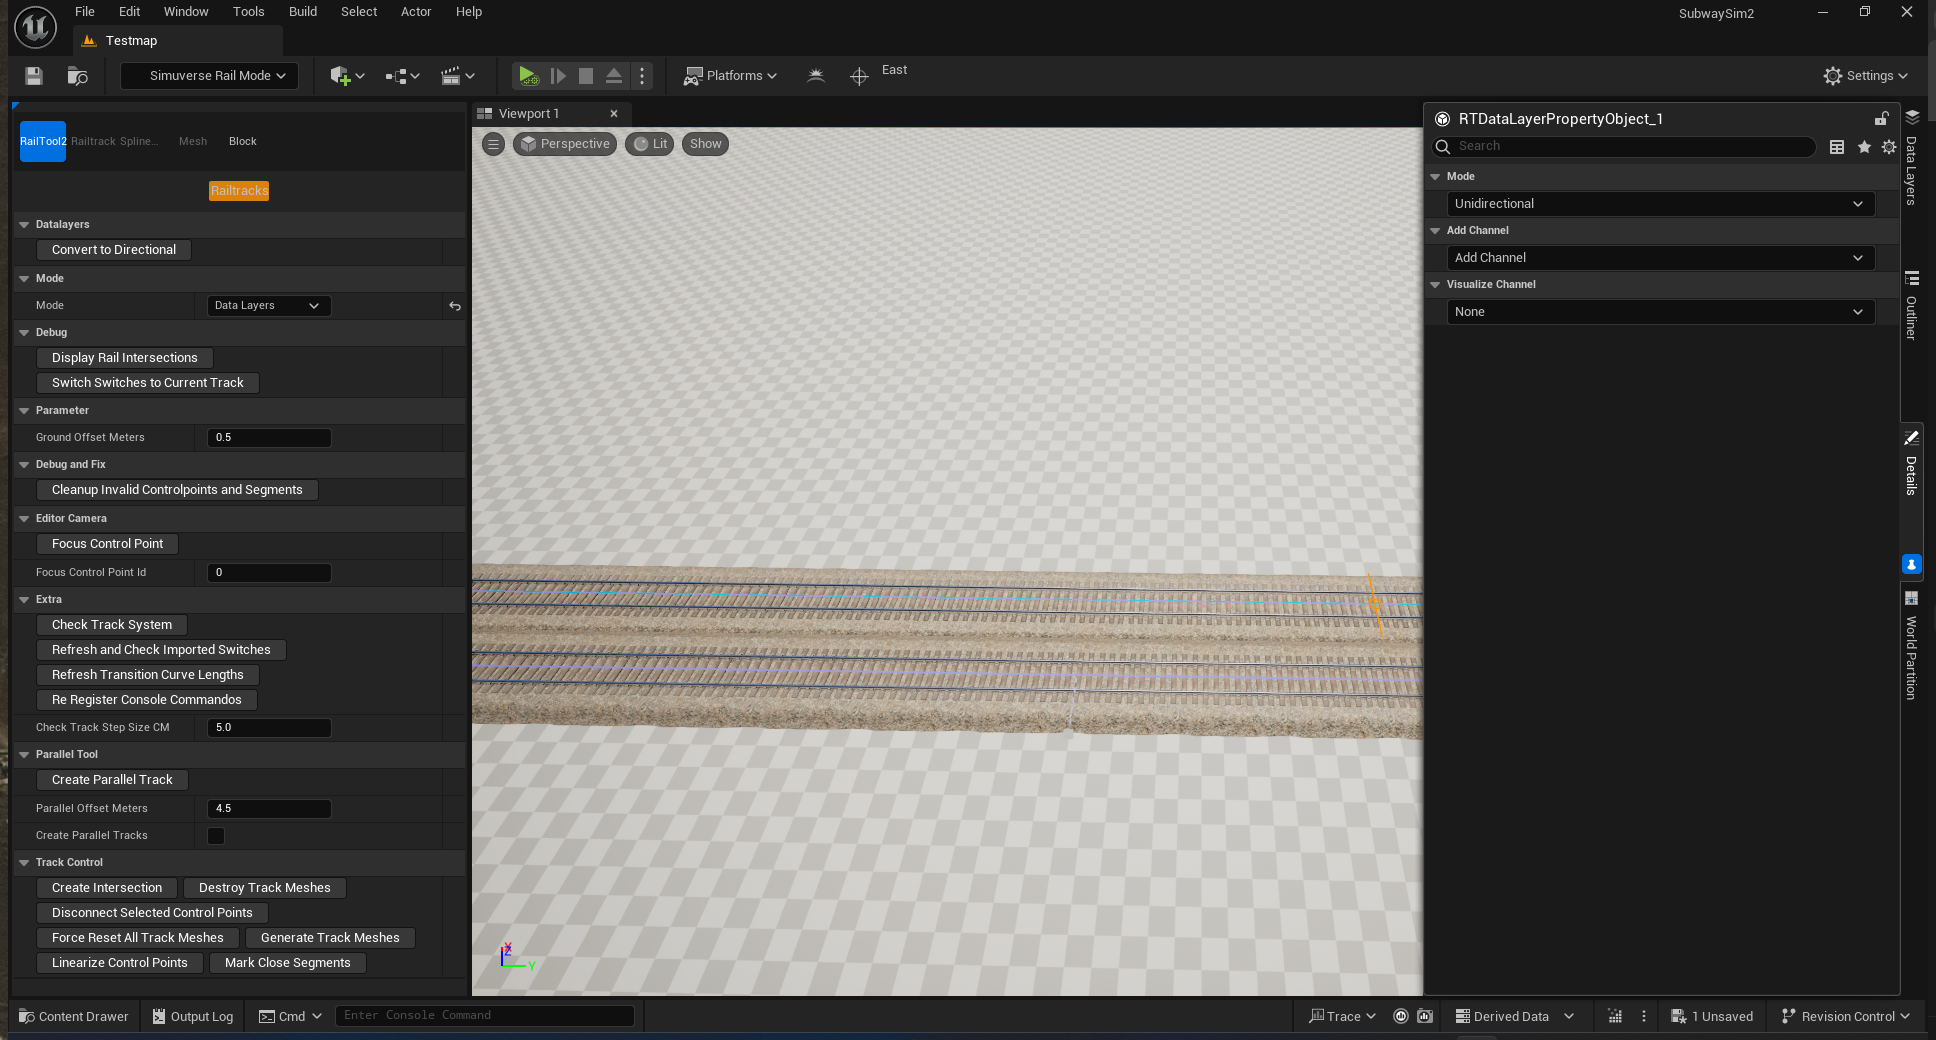Click the Save current level icon
1936x1040 pixels.
[34, 76]
